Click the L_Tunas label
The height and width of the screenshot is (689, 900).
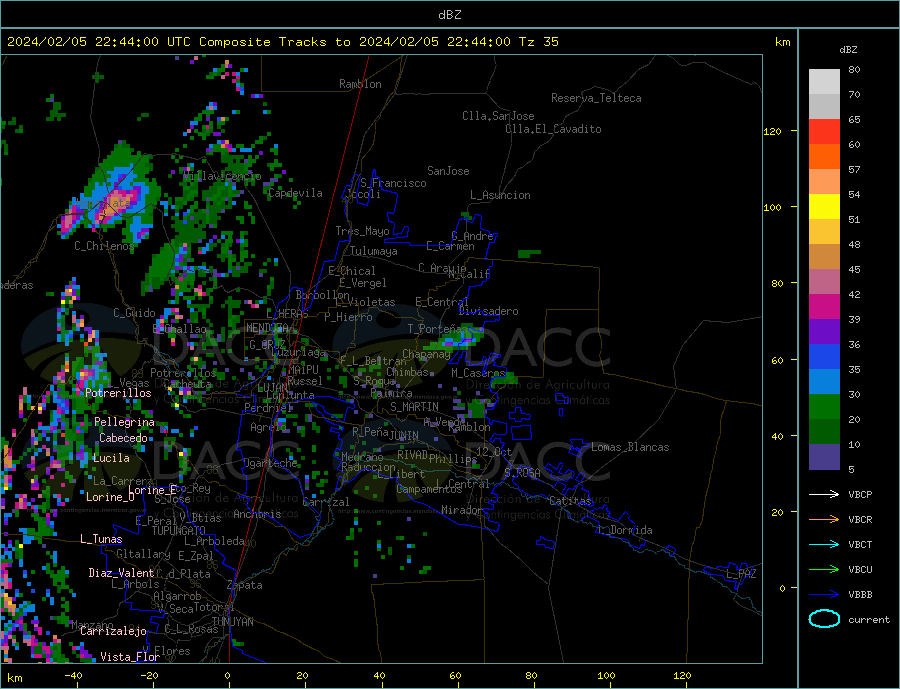click(x=101, y=539)
